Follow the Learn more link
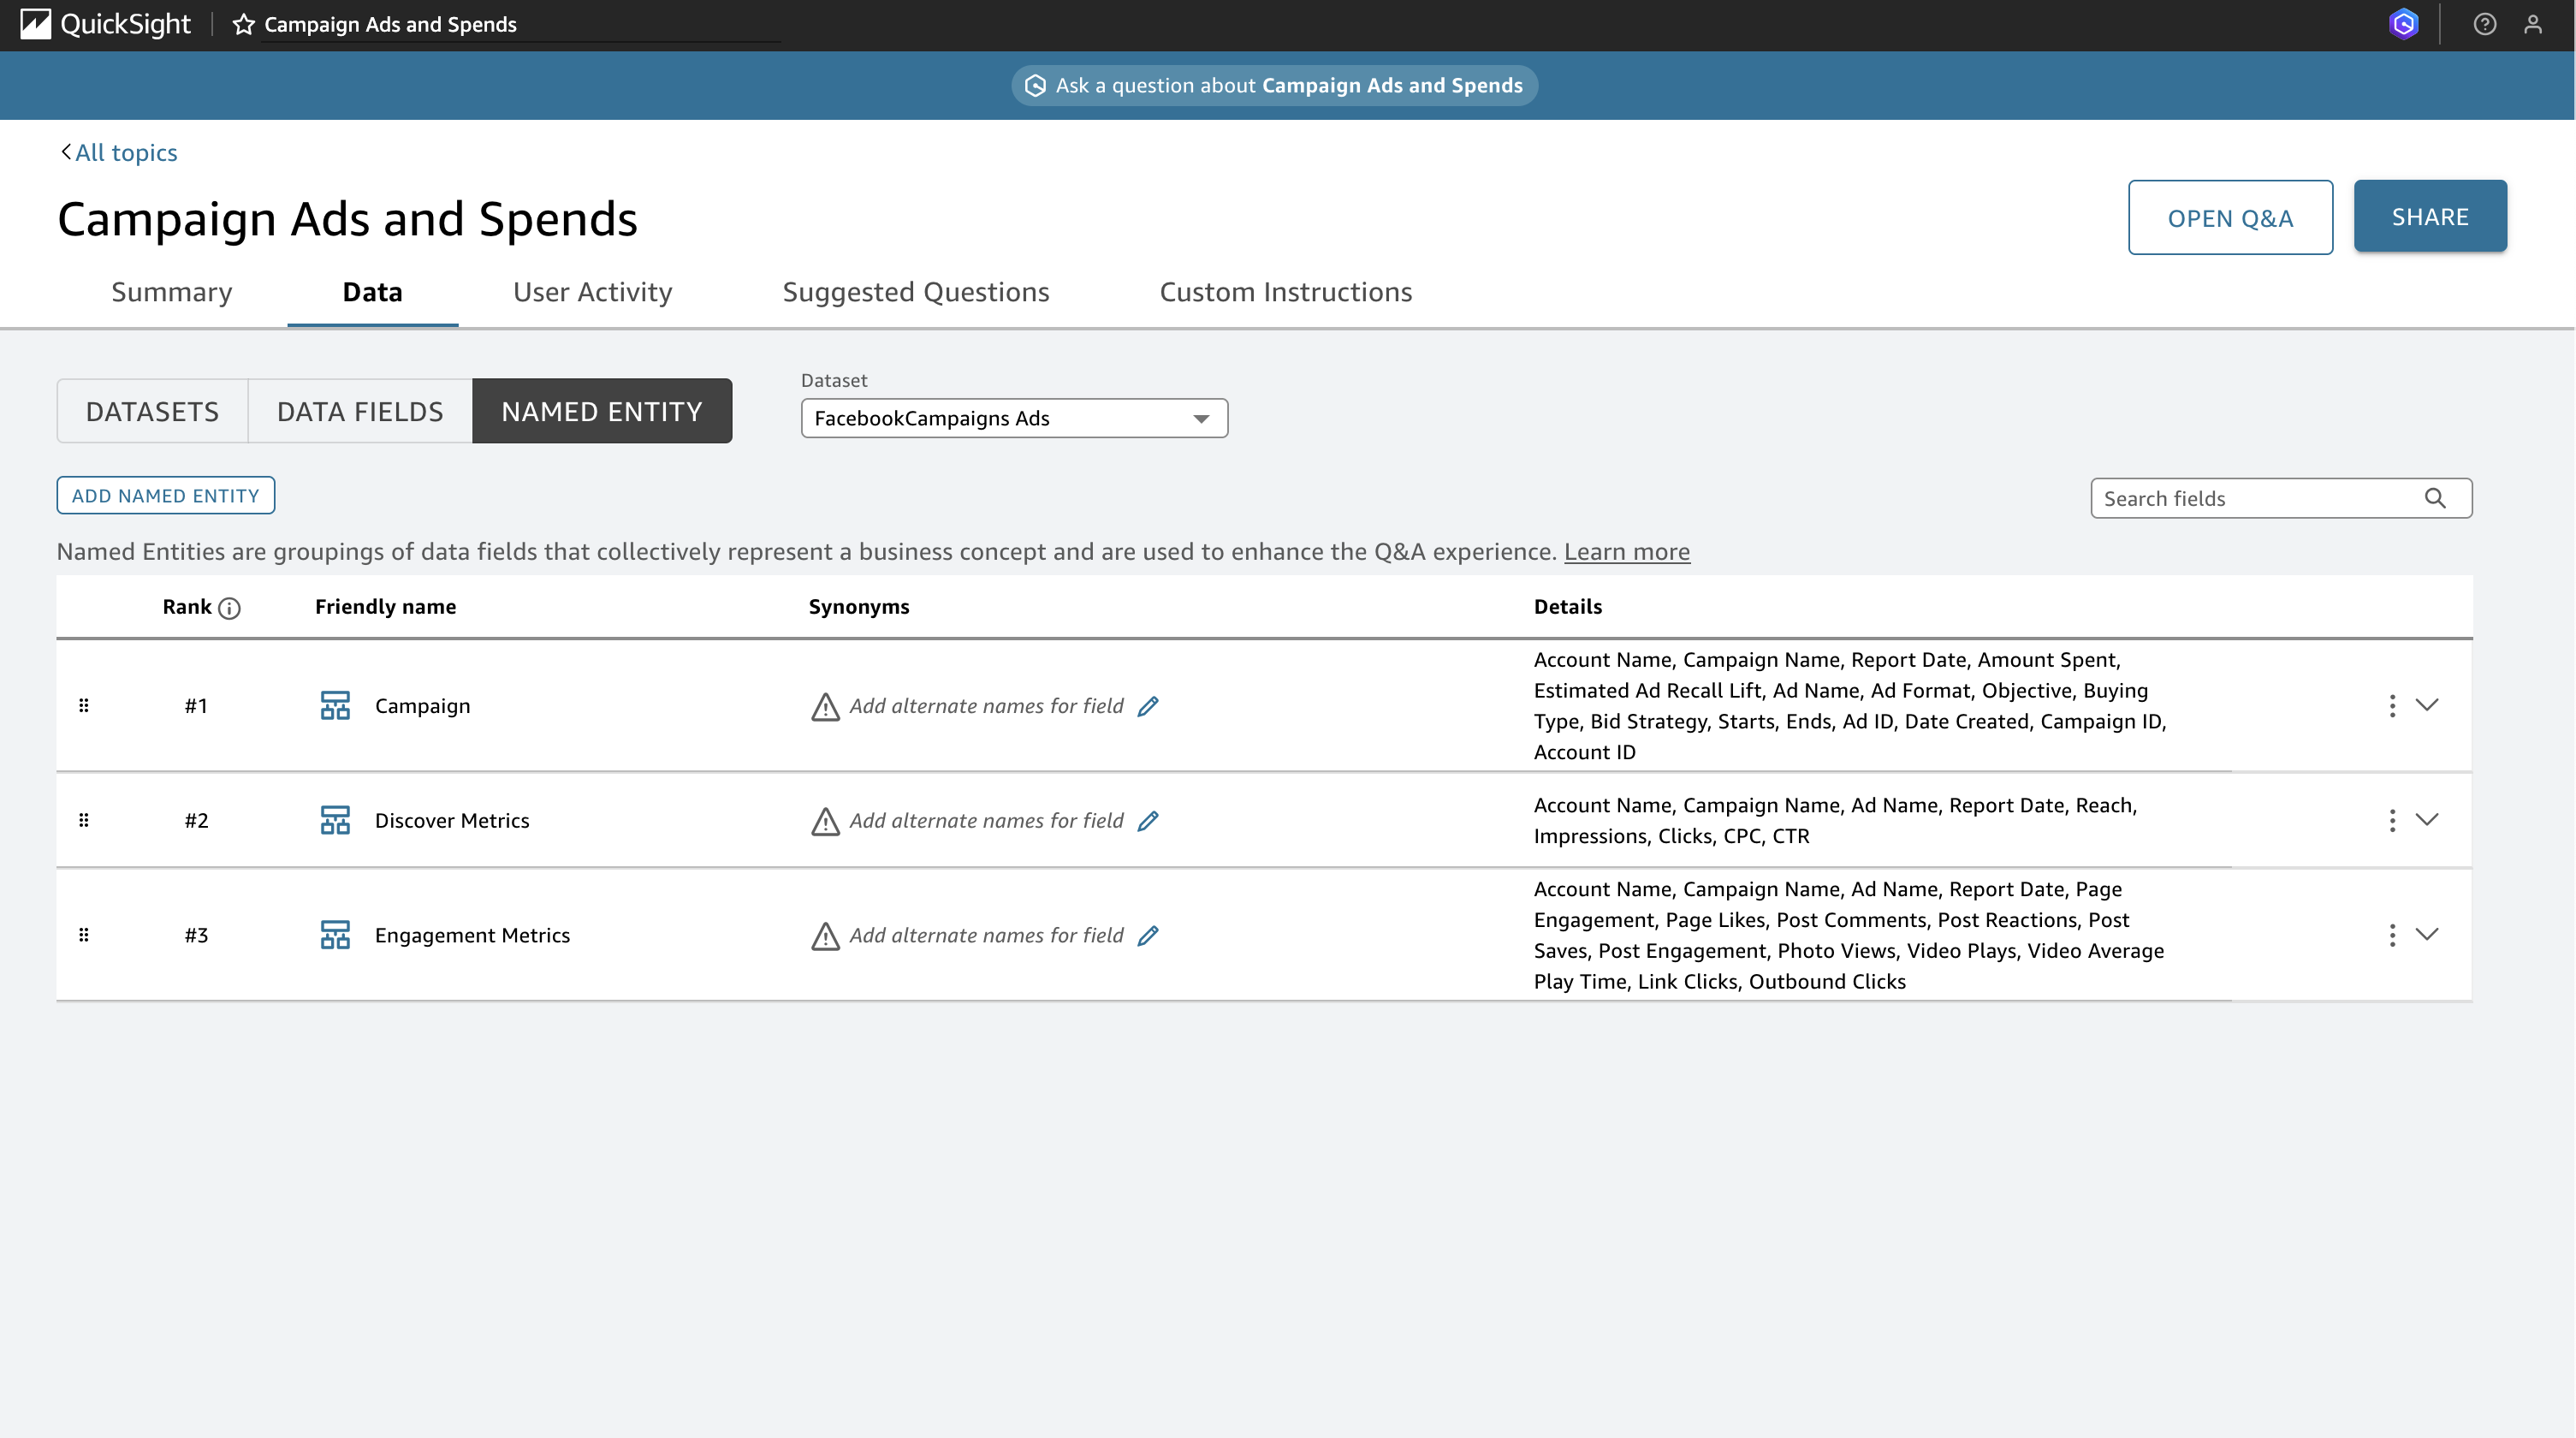The height and width of the screenshot is (1438, 2576). (1626, 552)
